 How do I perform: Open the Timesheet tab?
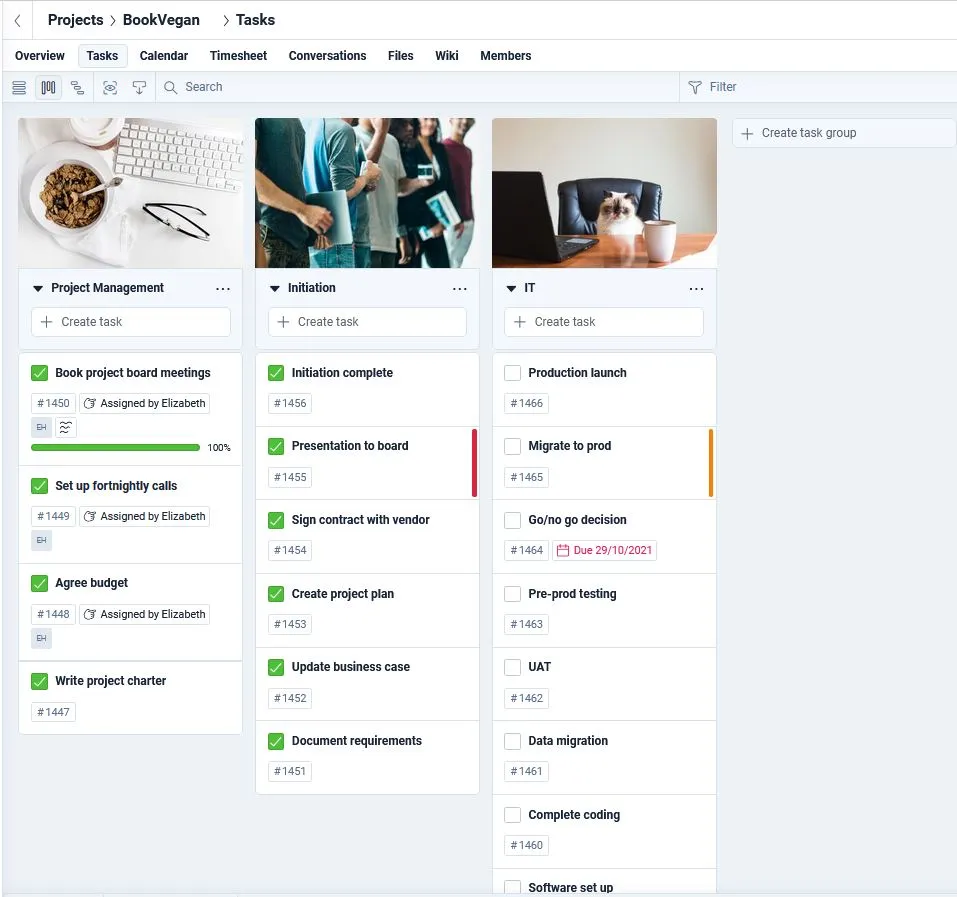click(x=238, y=56)
